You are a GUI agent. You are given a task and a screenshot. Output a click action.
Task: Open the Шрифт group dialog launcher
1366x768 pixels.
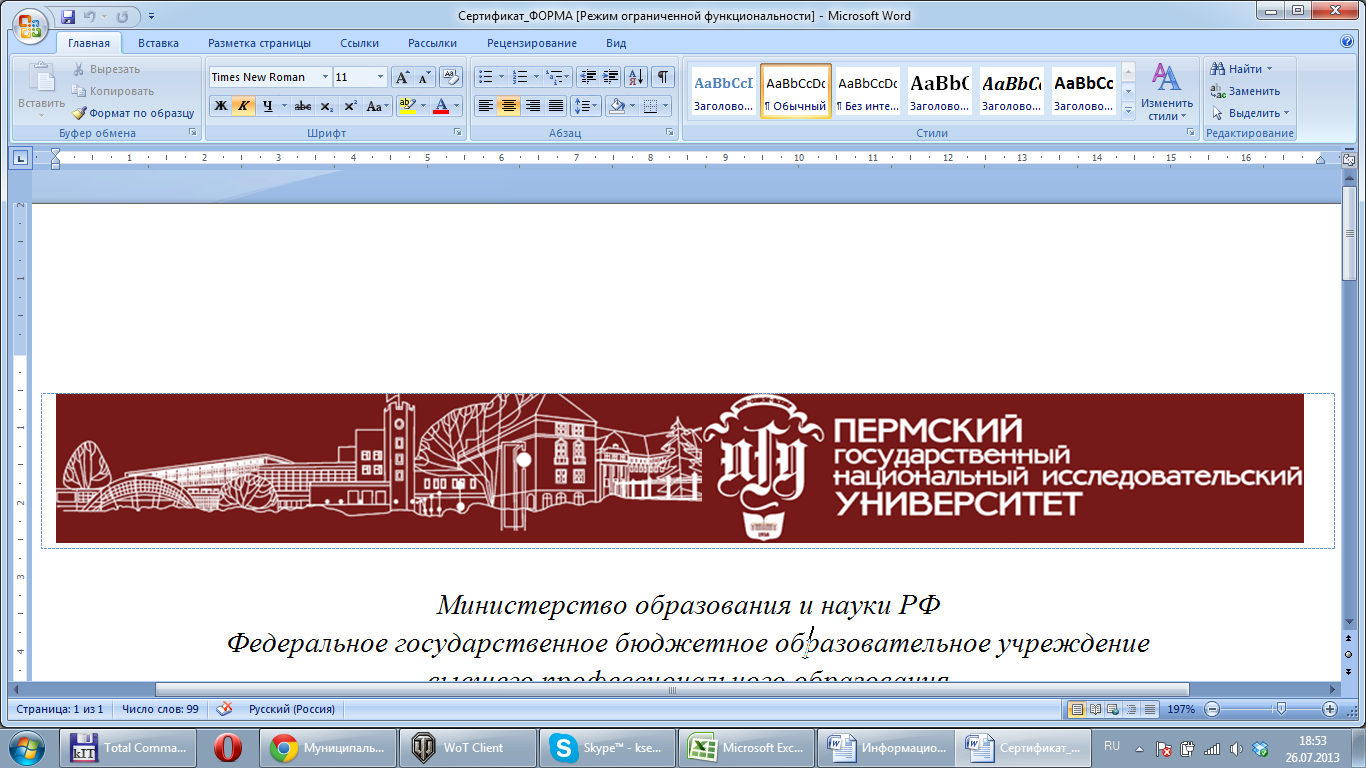coord(458,133)
